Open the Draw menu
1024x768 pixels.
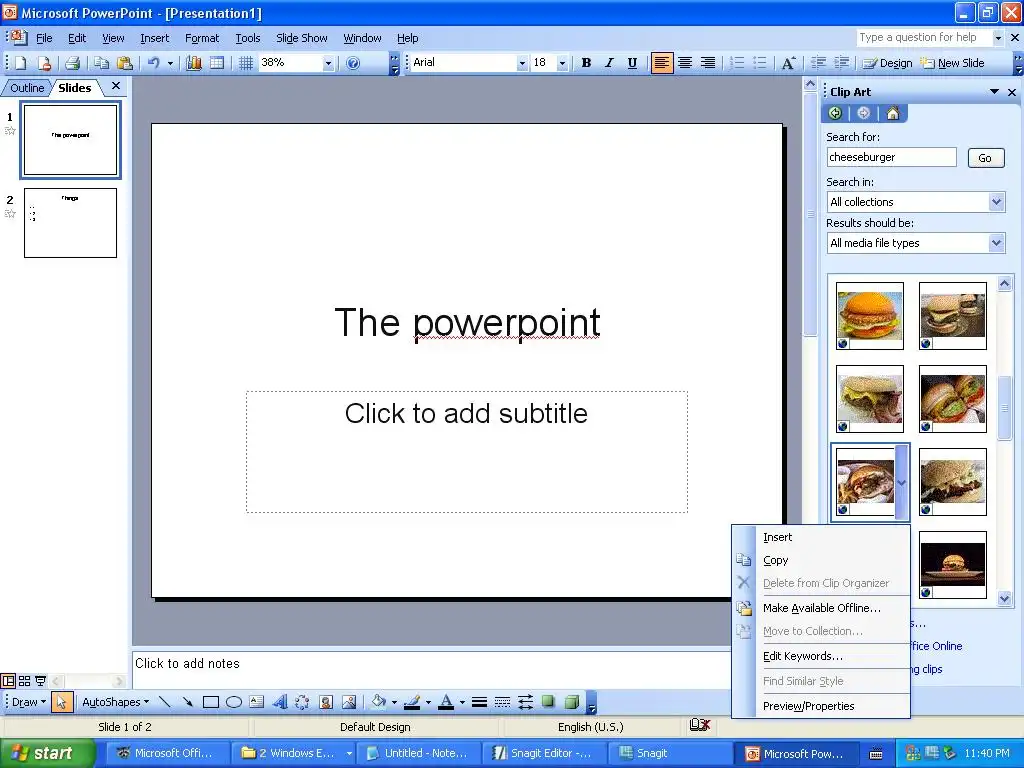tap(29, 702)
